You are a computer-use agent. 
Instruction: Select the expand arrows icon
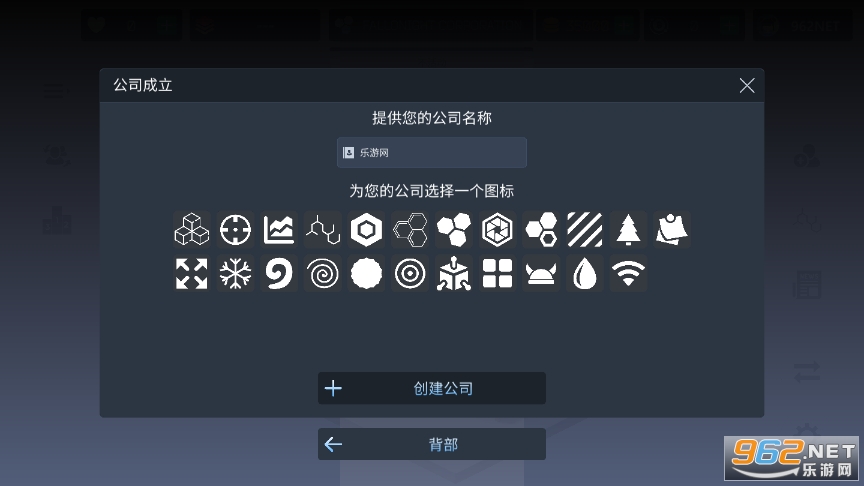tap(192, 273)
